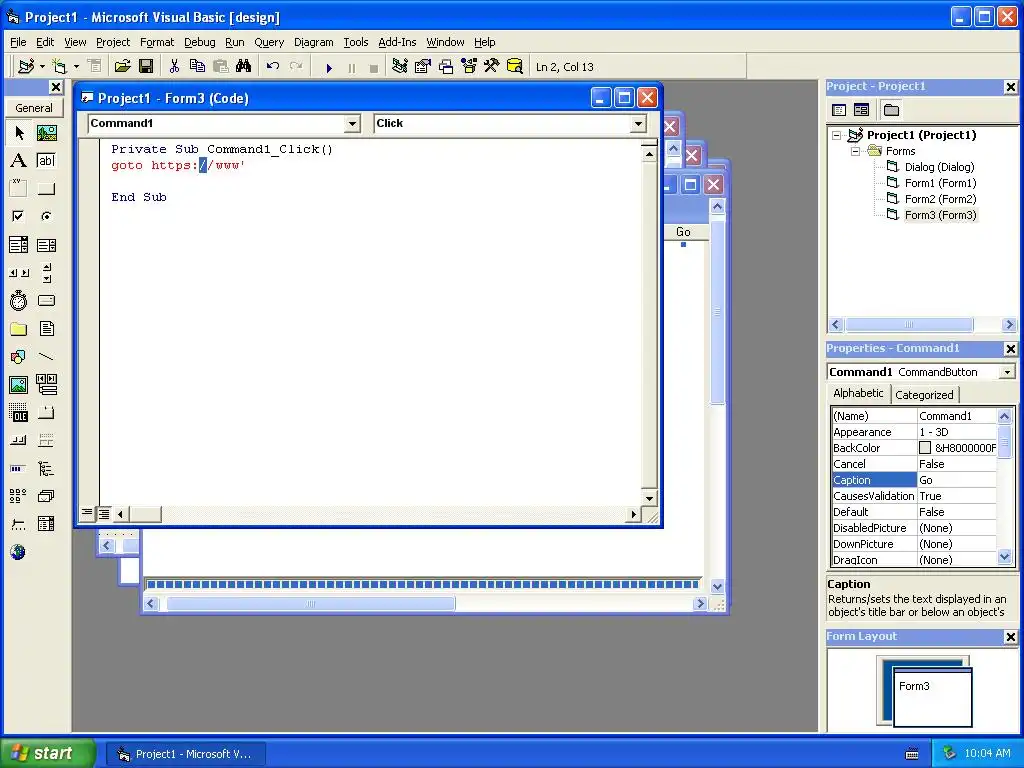Click the Toolbox hammer-and-wrench icon
Viewport: 1024px width, 768px height.
click(x=492, y=67)
